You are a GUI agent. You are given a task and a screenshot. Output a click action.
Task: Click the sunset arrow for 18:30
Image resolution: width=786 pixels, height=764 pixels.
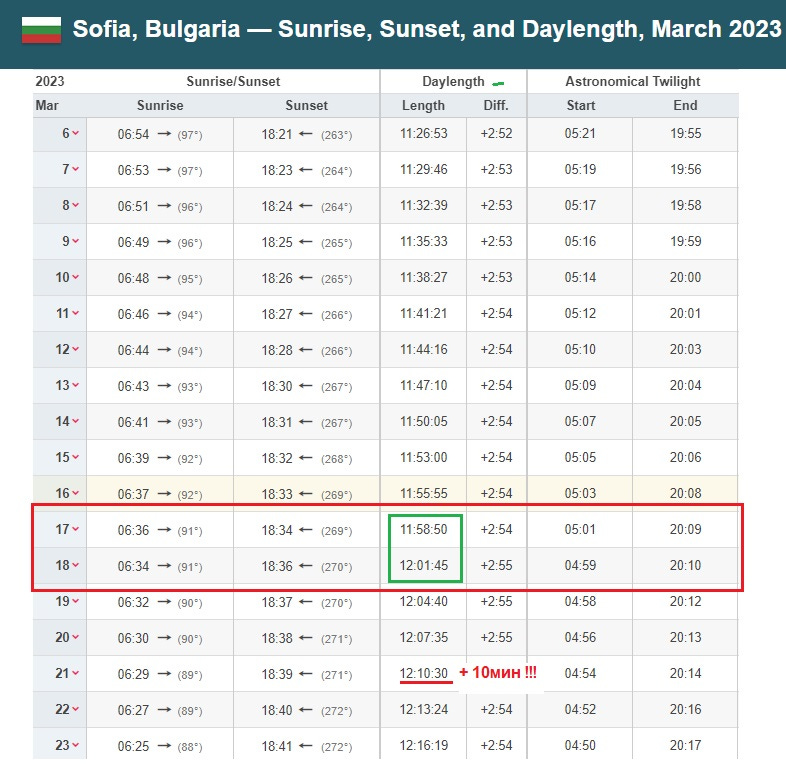pyautogui.click(x=306, y=386)
